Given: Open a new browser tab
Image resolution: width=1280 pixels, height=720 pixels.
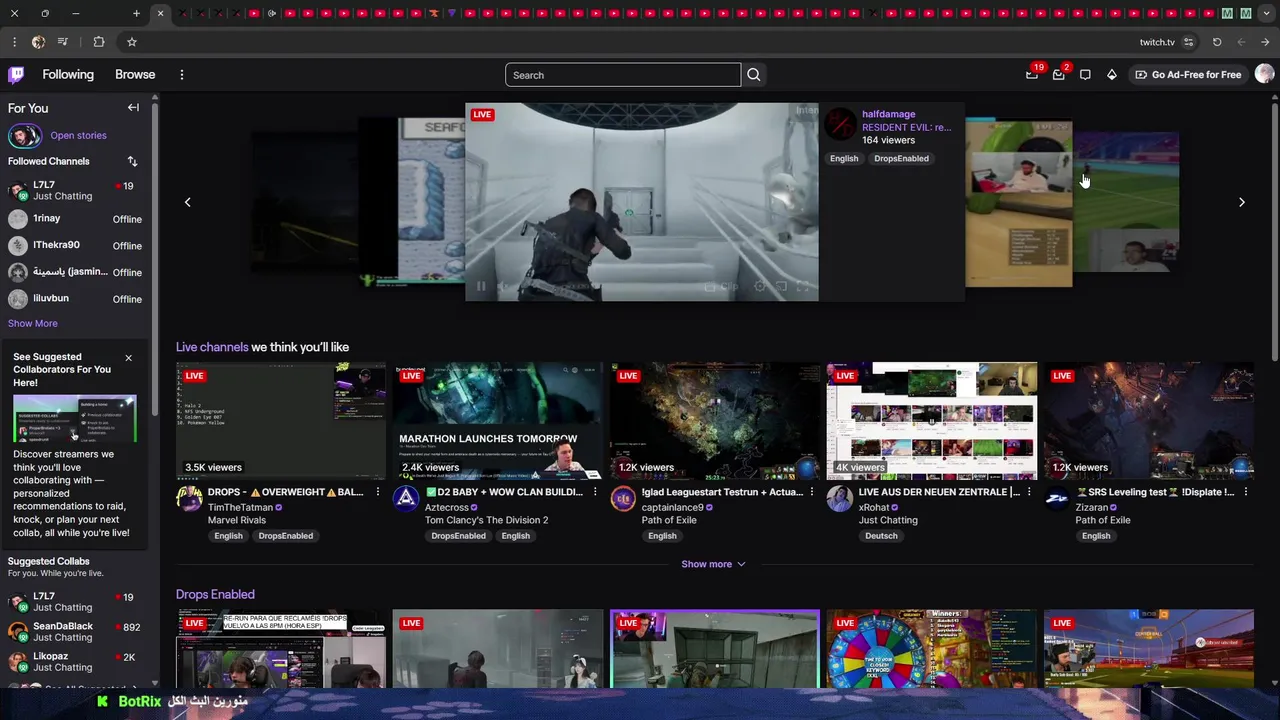Looking at the screenshot, I should [136, 13].
